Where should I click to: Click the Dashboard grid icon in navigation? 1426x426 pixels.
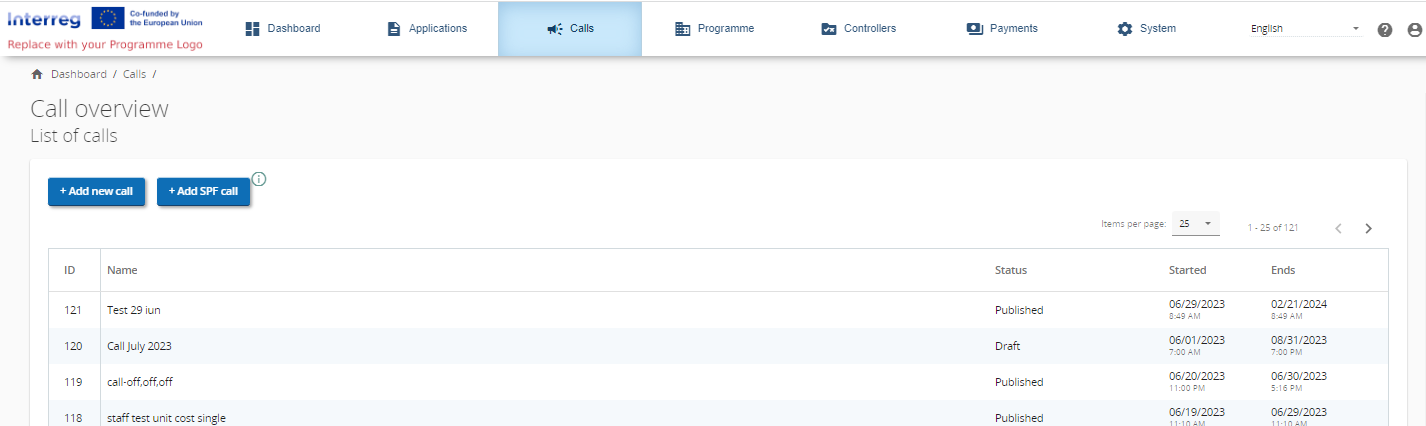(252, 29)
